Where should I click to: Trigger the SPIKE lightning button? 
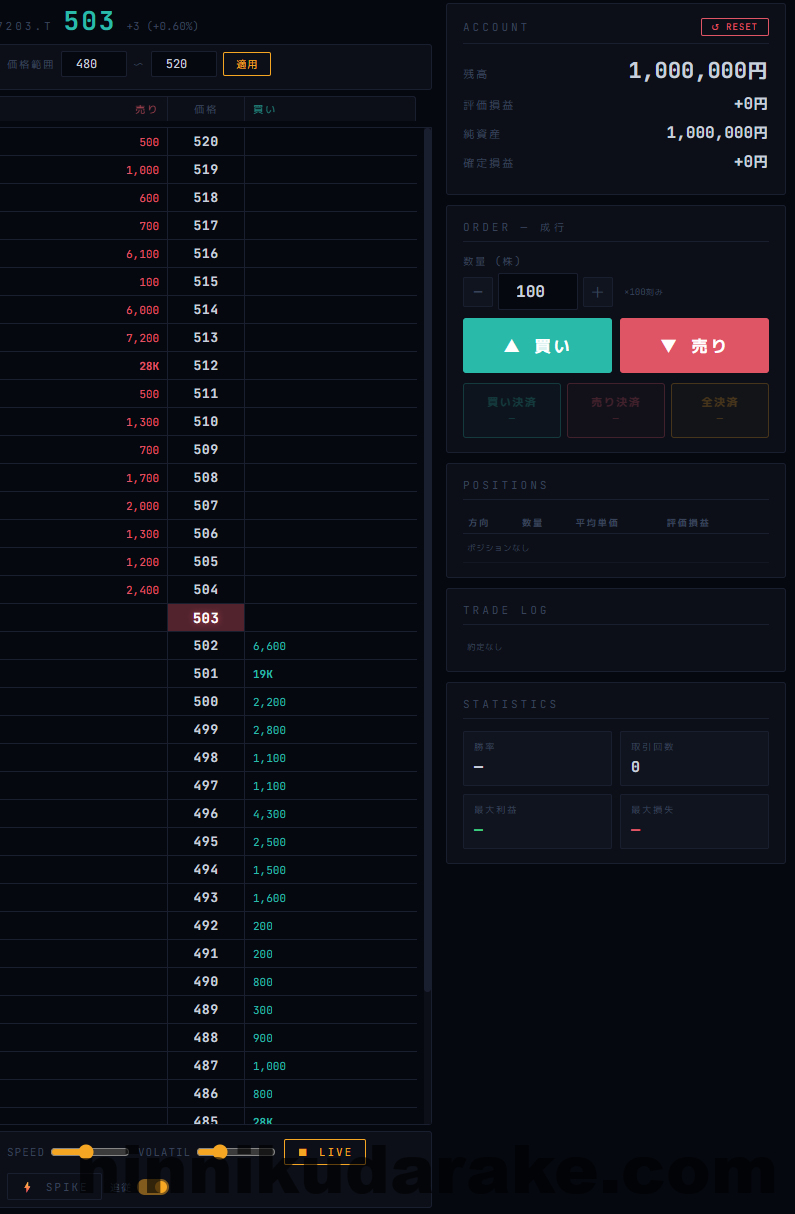point(54,1187)
